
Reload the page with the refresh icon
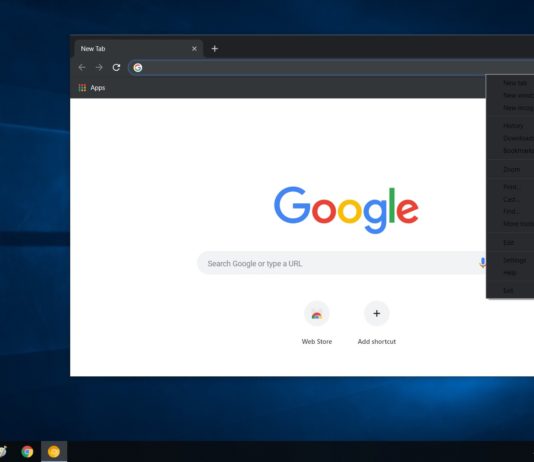[x=116, y=67]
